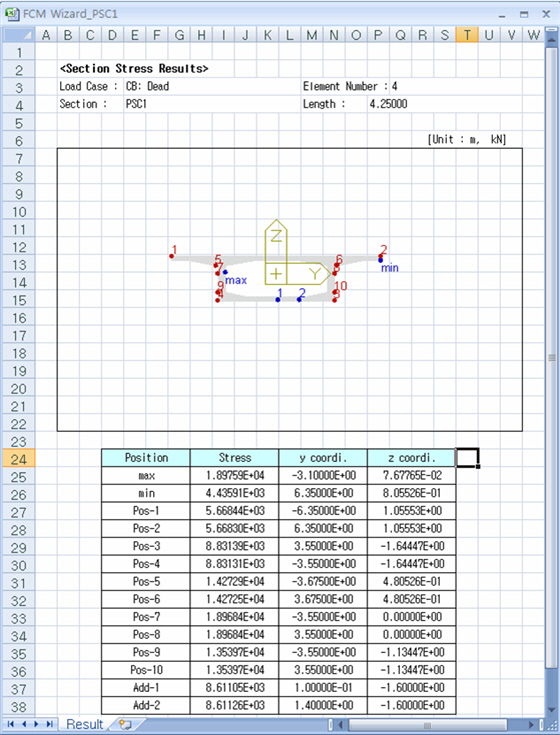Go to last sheet navigation arrow
Viewport: 560px width, 735px height.
click(x=50, y=725)
